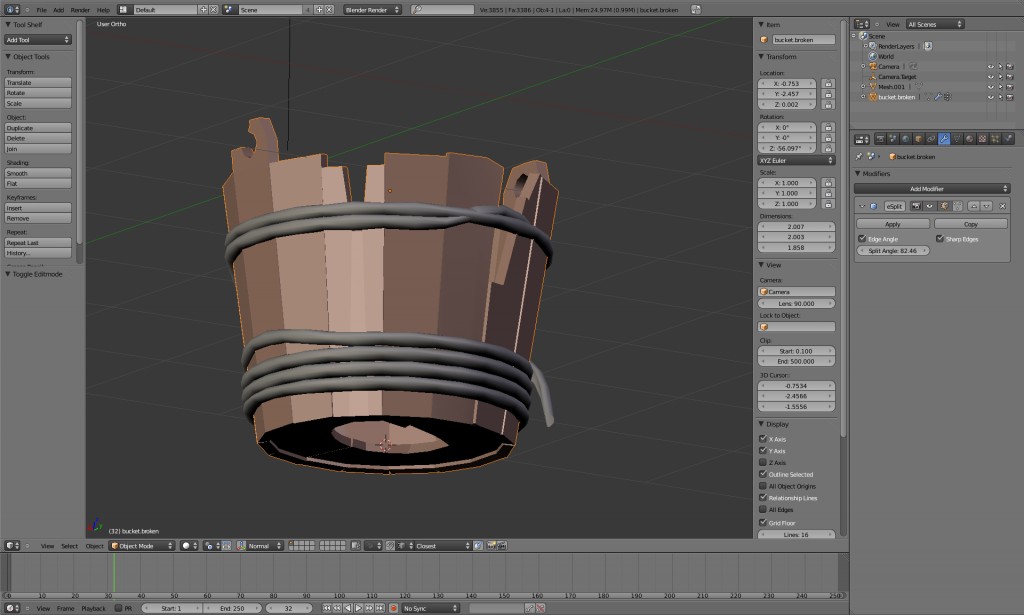The width and height of the screenshot is (1024, 615).
Task: Select the bucket.broken object in outliner
Action: pyautogui.click(x=896, y=97)
